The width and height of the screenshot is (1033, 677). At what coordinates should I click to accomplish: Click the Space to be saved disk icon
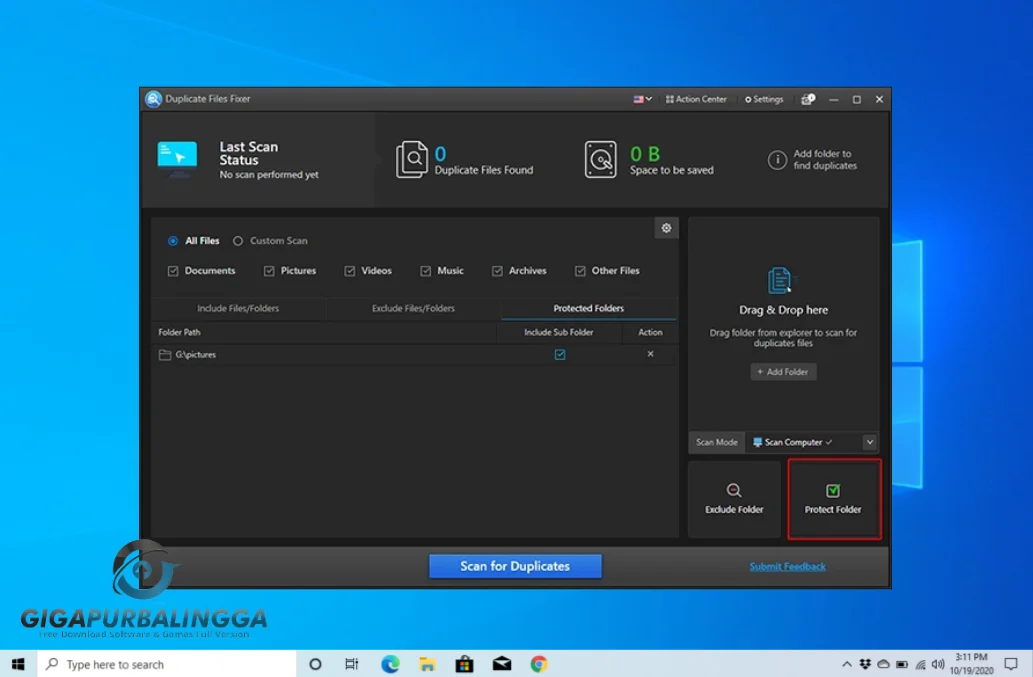(600, 158)
